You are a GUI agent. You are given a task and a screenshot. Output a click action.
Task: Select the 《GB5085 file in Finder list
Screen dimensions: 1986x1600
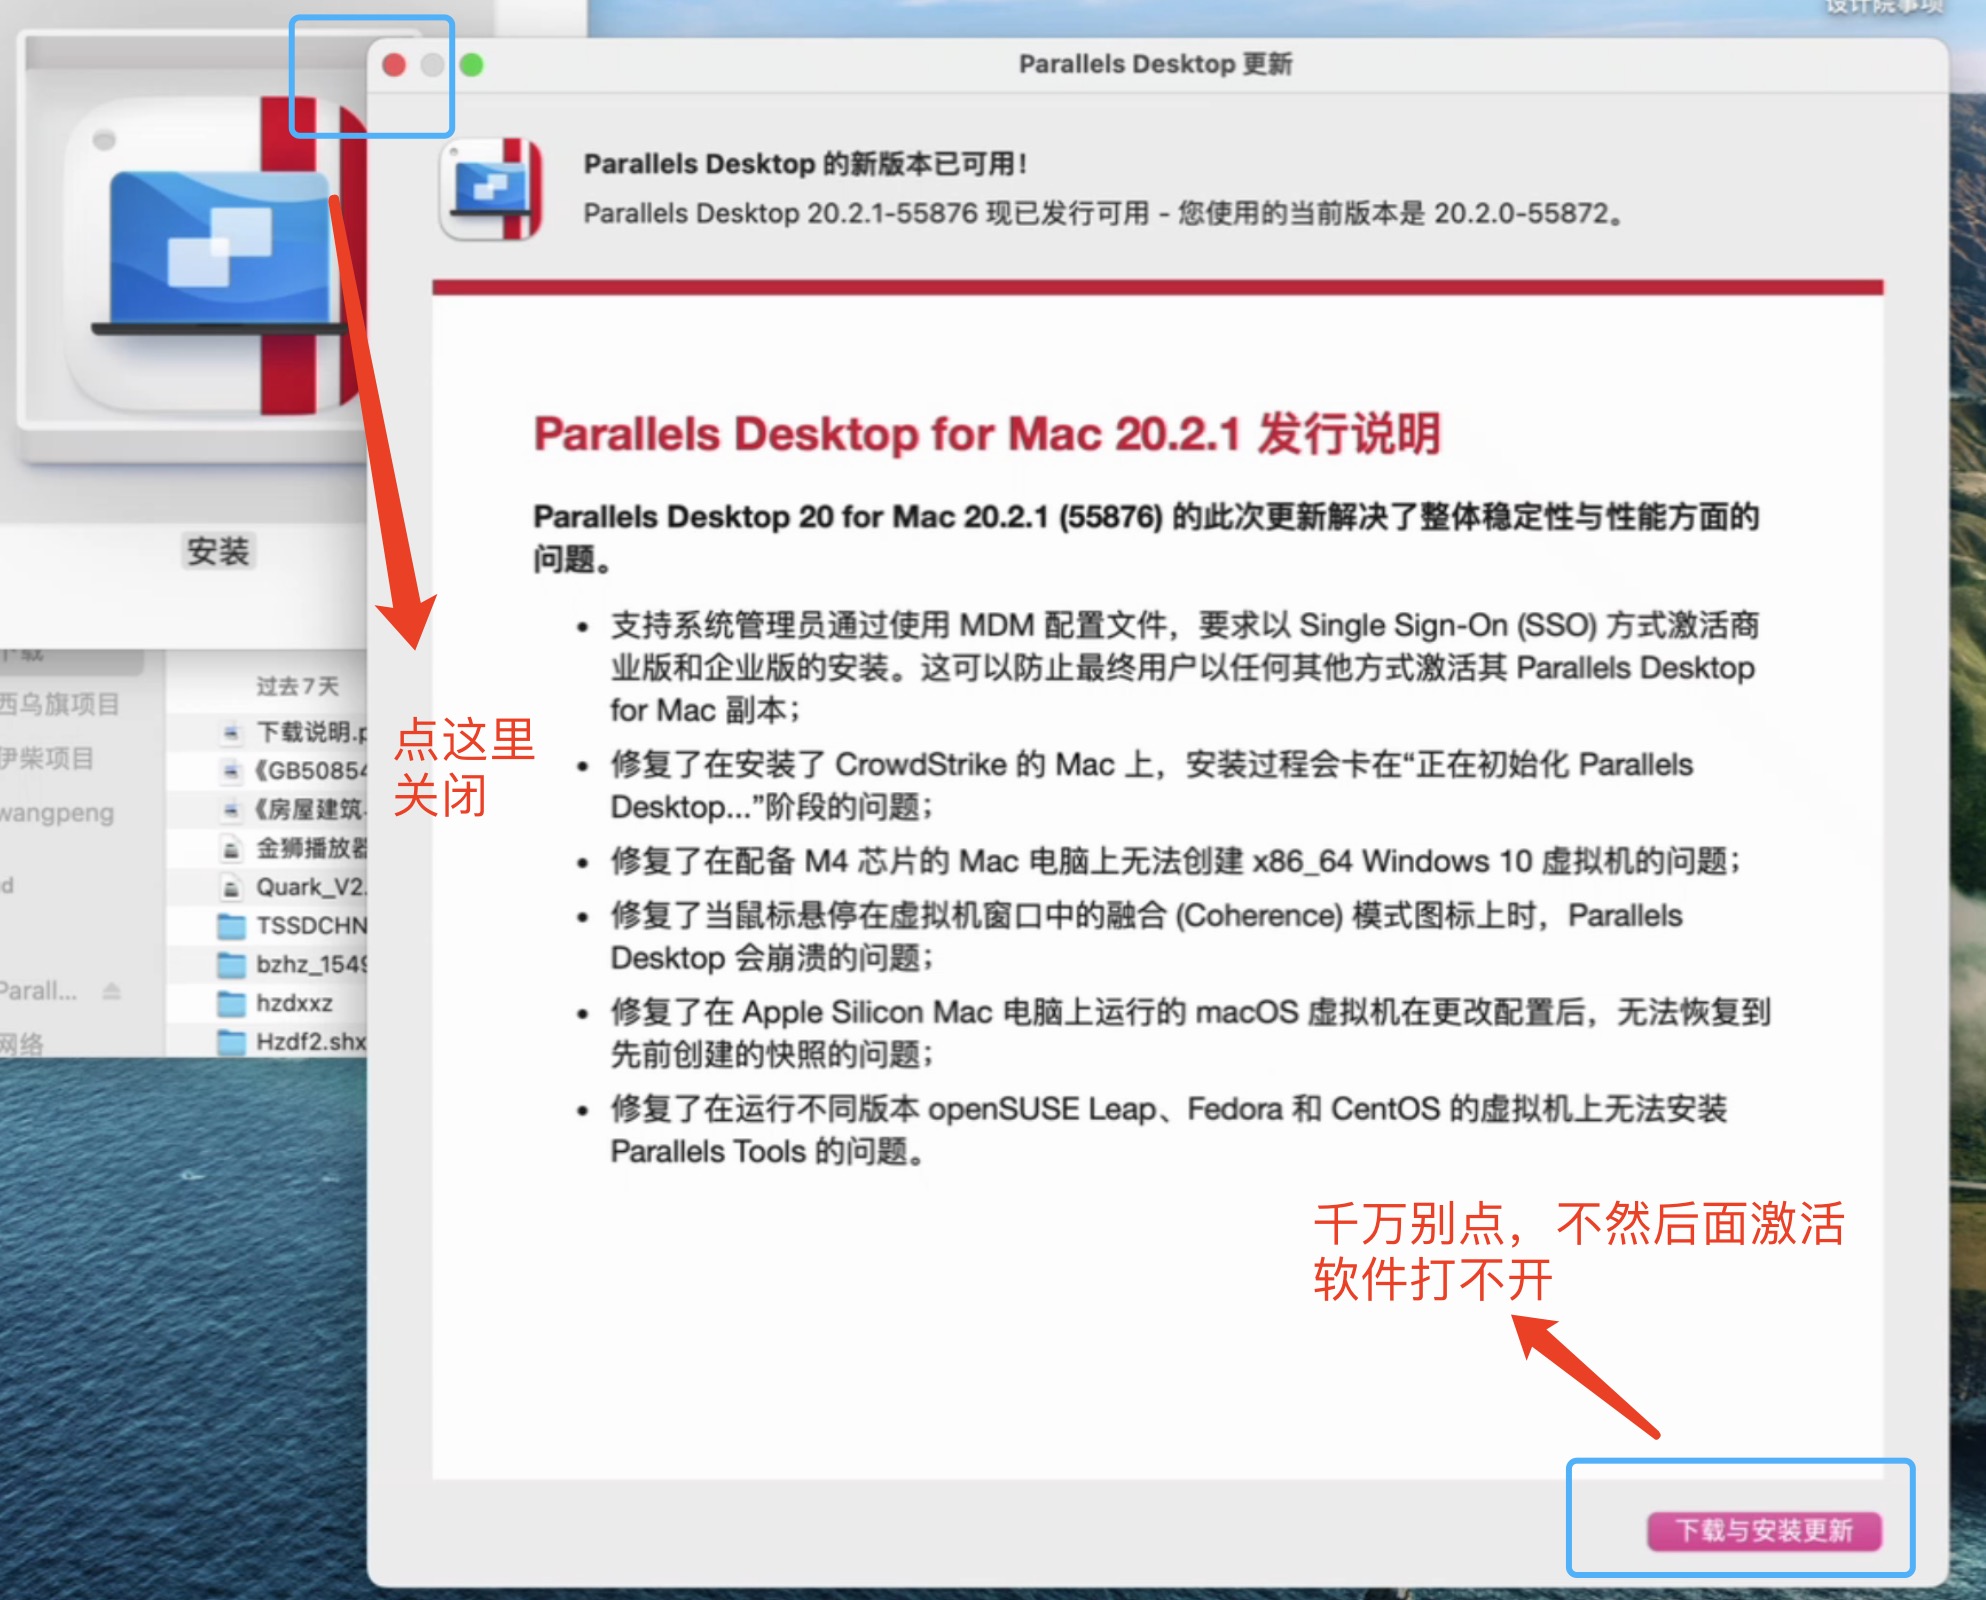tap(310, 770)
